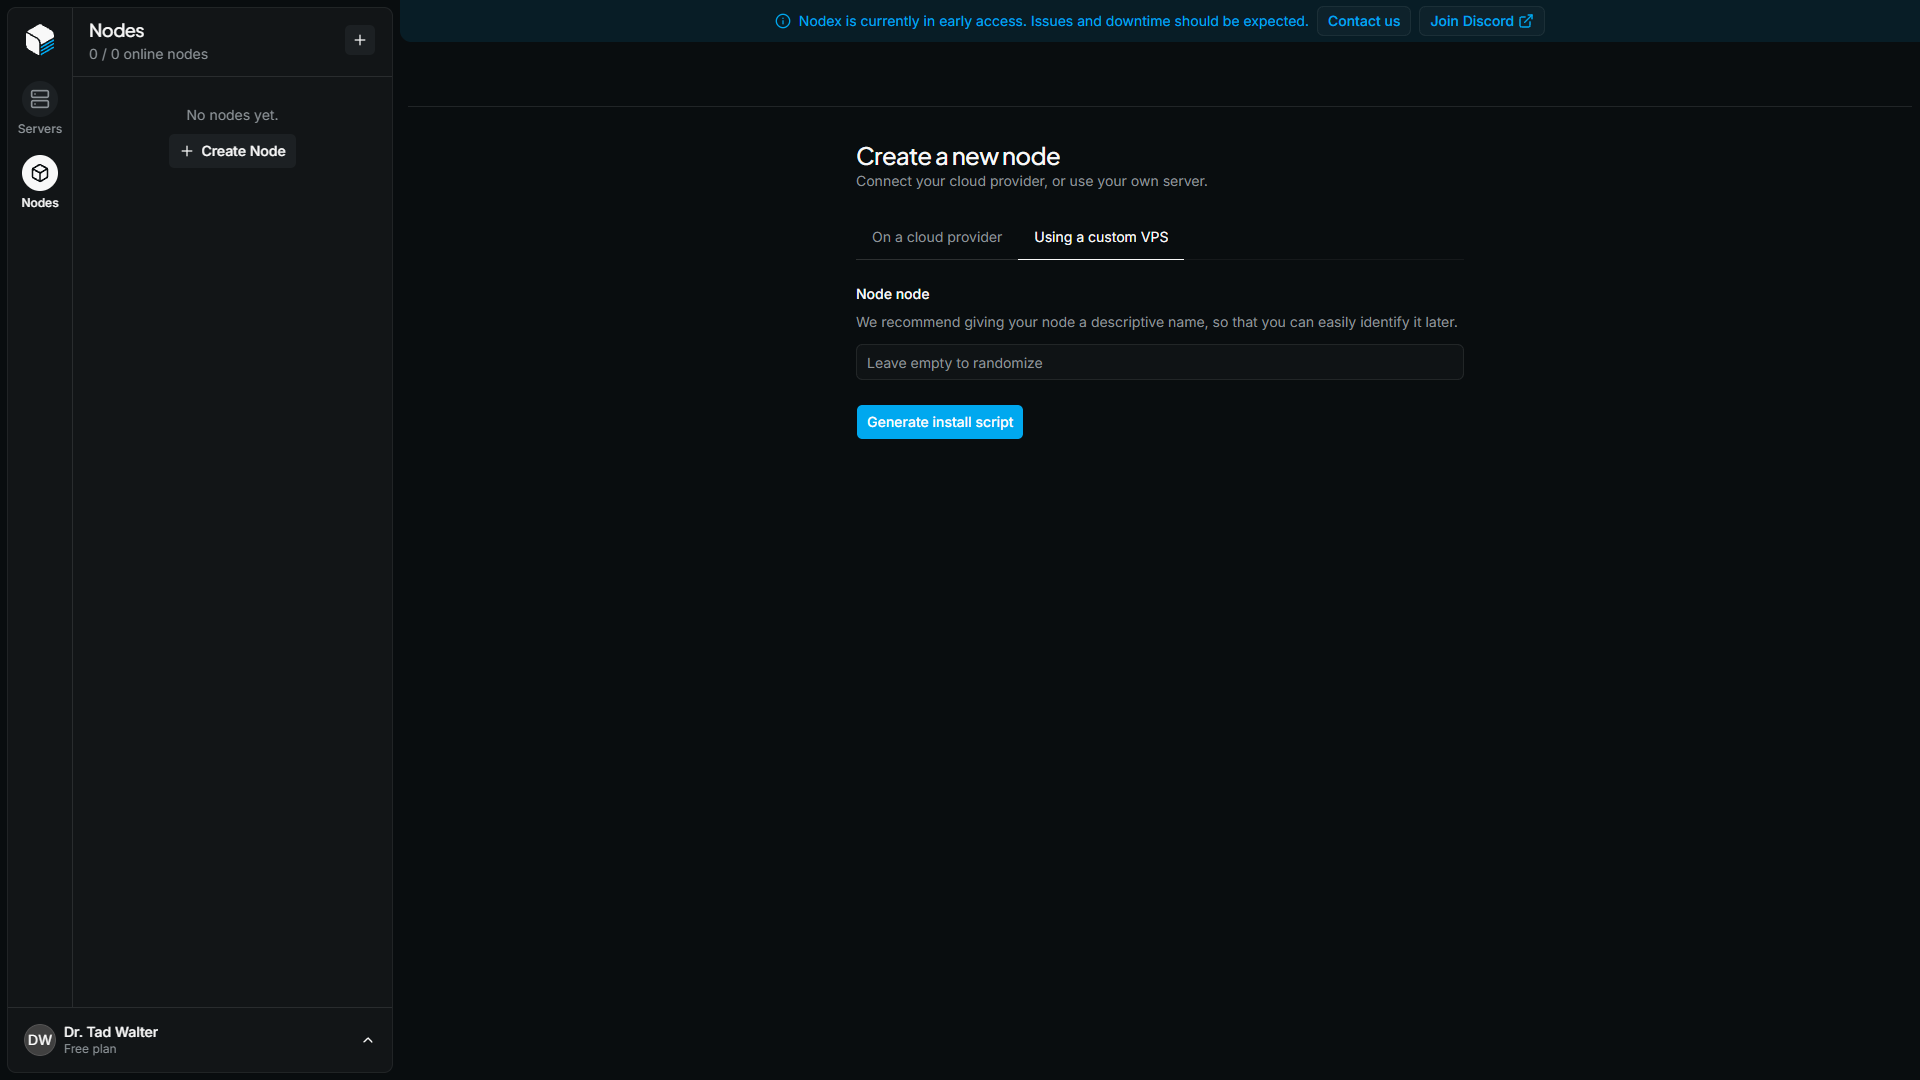Click the 'Node node' label
This screenshot has width=1920, height=1080.
893,294
